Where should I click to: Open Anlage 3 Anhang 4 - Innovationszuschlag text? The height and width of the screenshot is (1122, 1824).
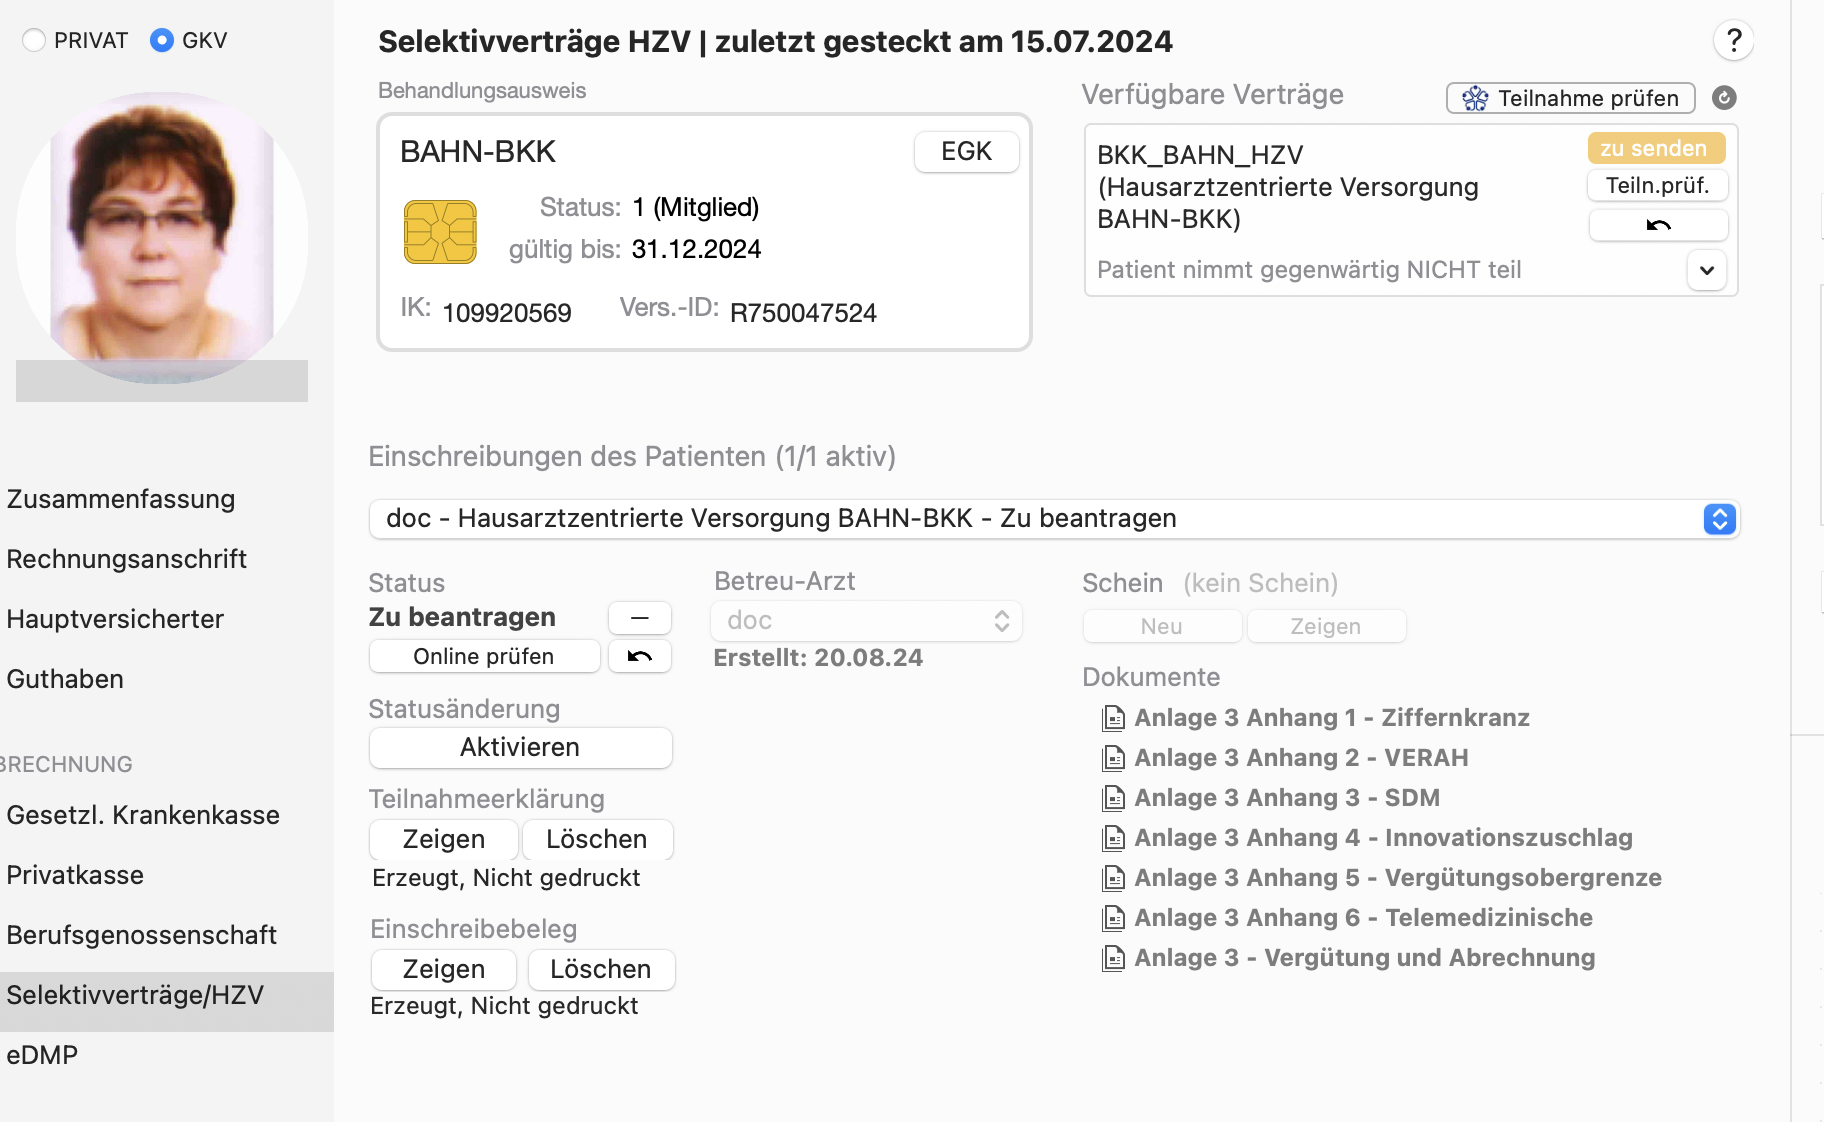(x=1384, y=838)
